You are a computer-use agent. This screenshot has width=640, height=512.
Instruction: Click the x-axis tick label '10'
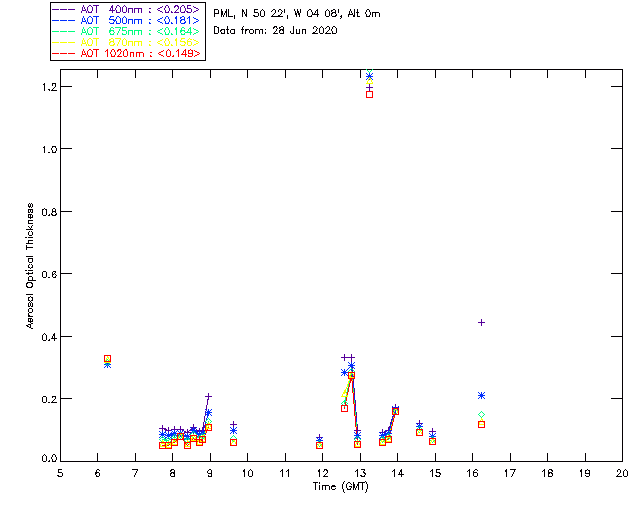(247, 473)
